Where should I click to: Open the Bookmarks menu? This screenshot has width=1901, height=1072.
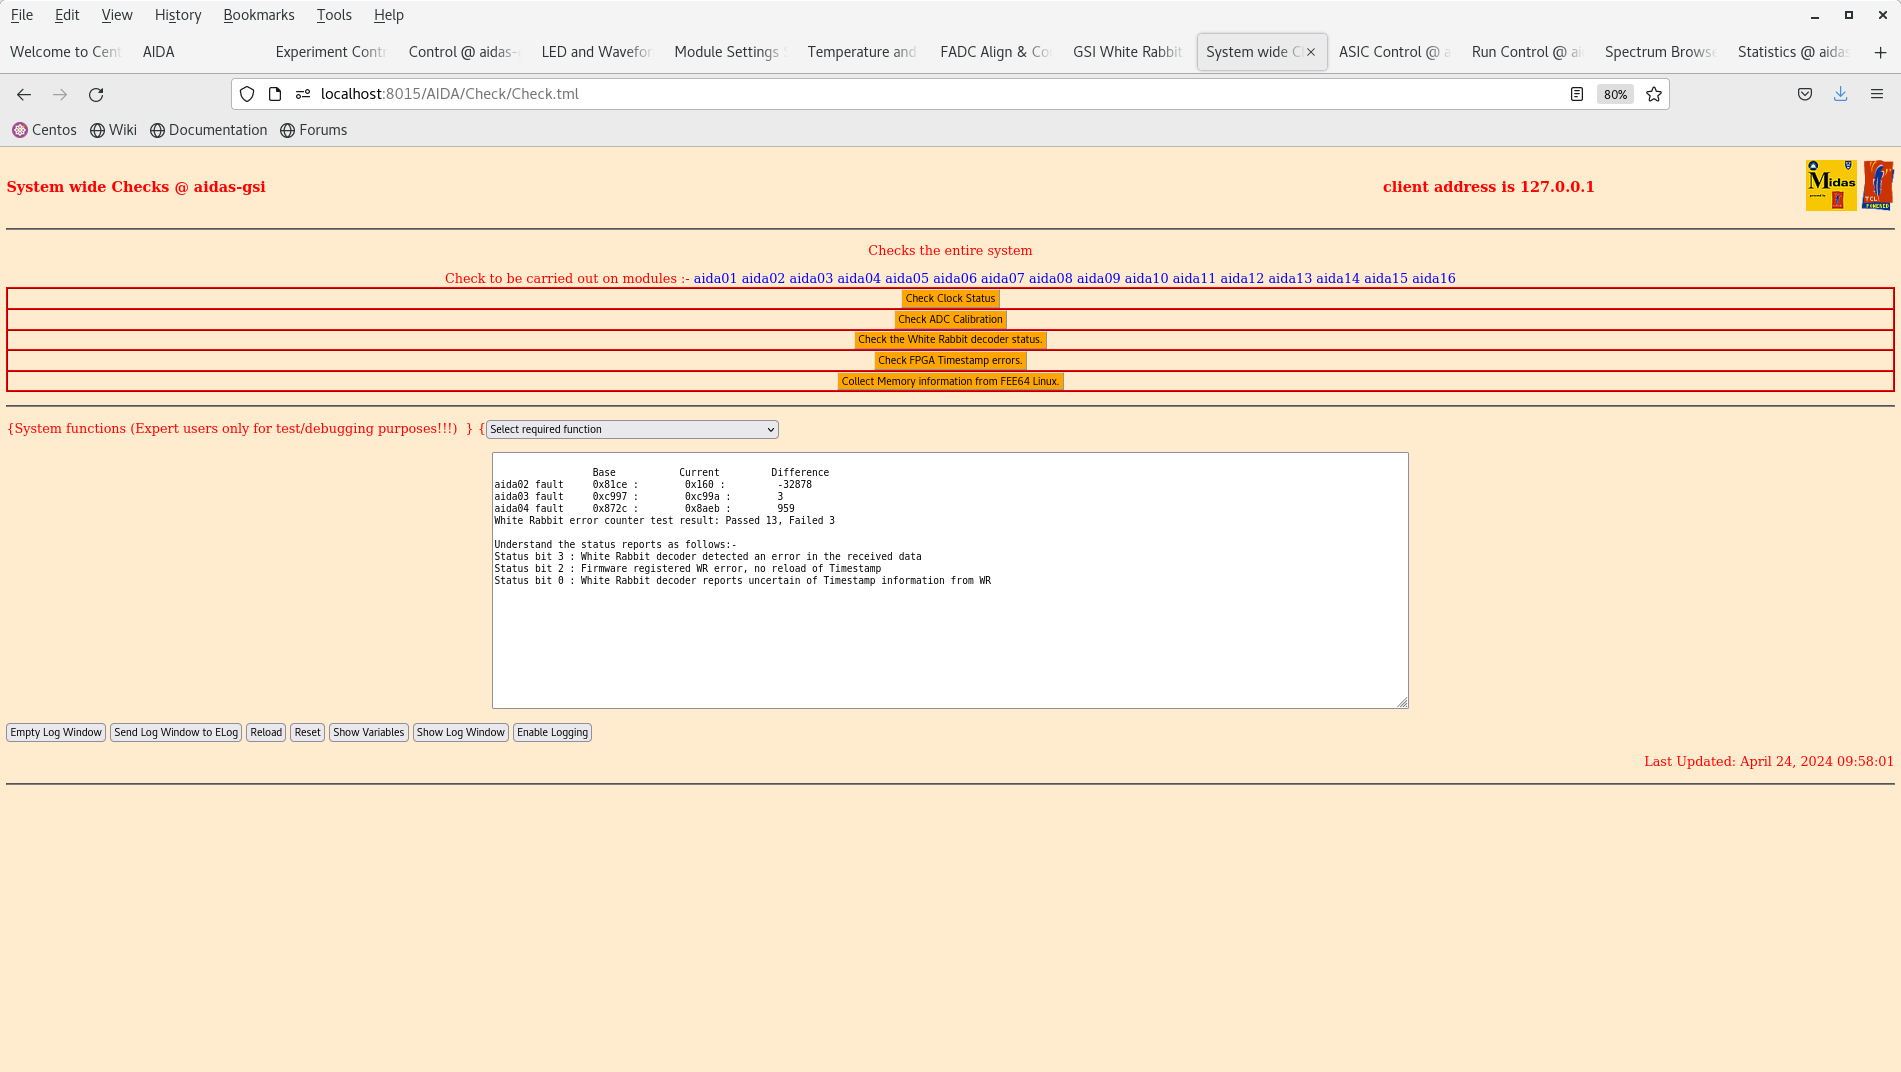pos(258,14)
